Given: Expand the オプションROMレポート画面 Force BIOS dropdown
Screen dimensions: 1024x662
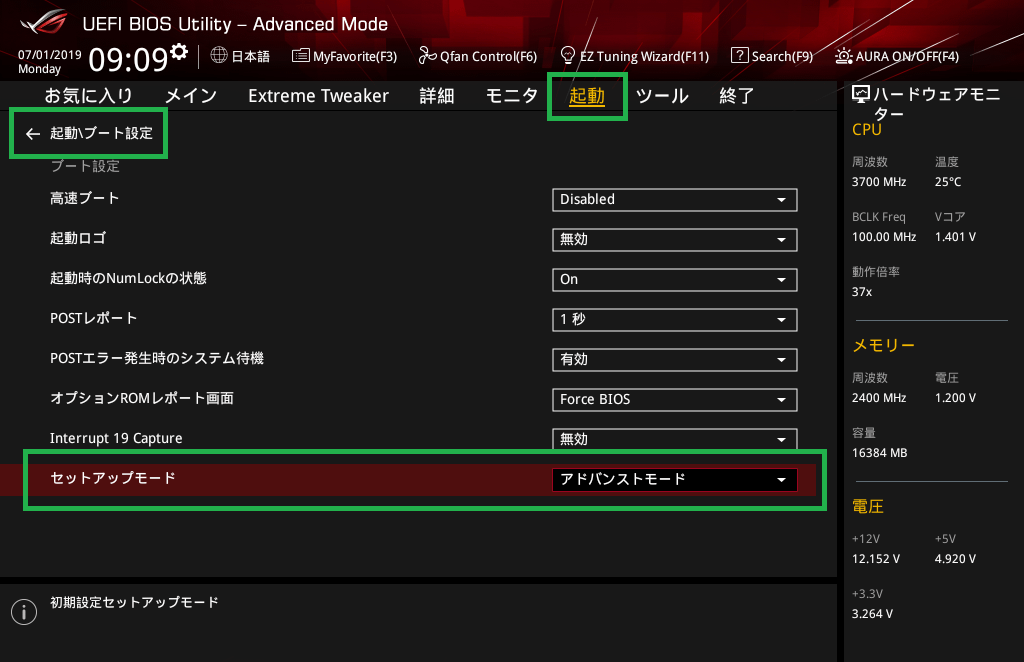Looking at the screenshot, I should tap(674, 400).
